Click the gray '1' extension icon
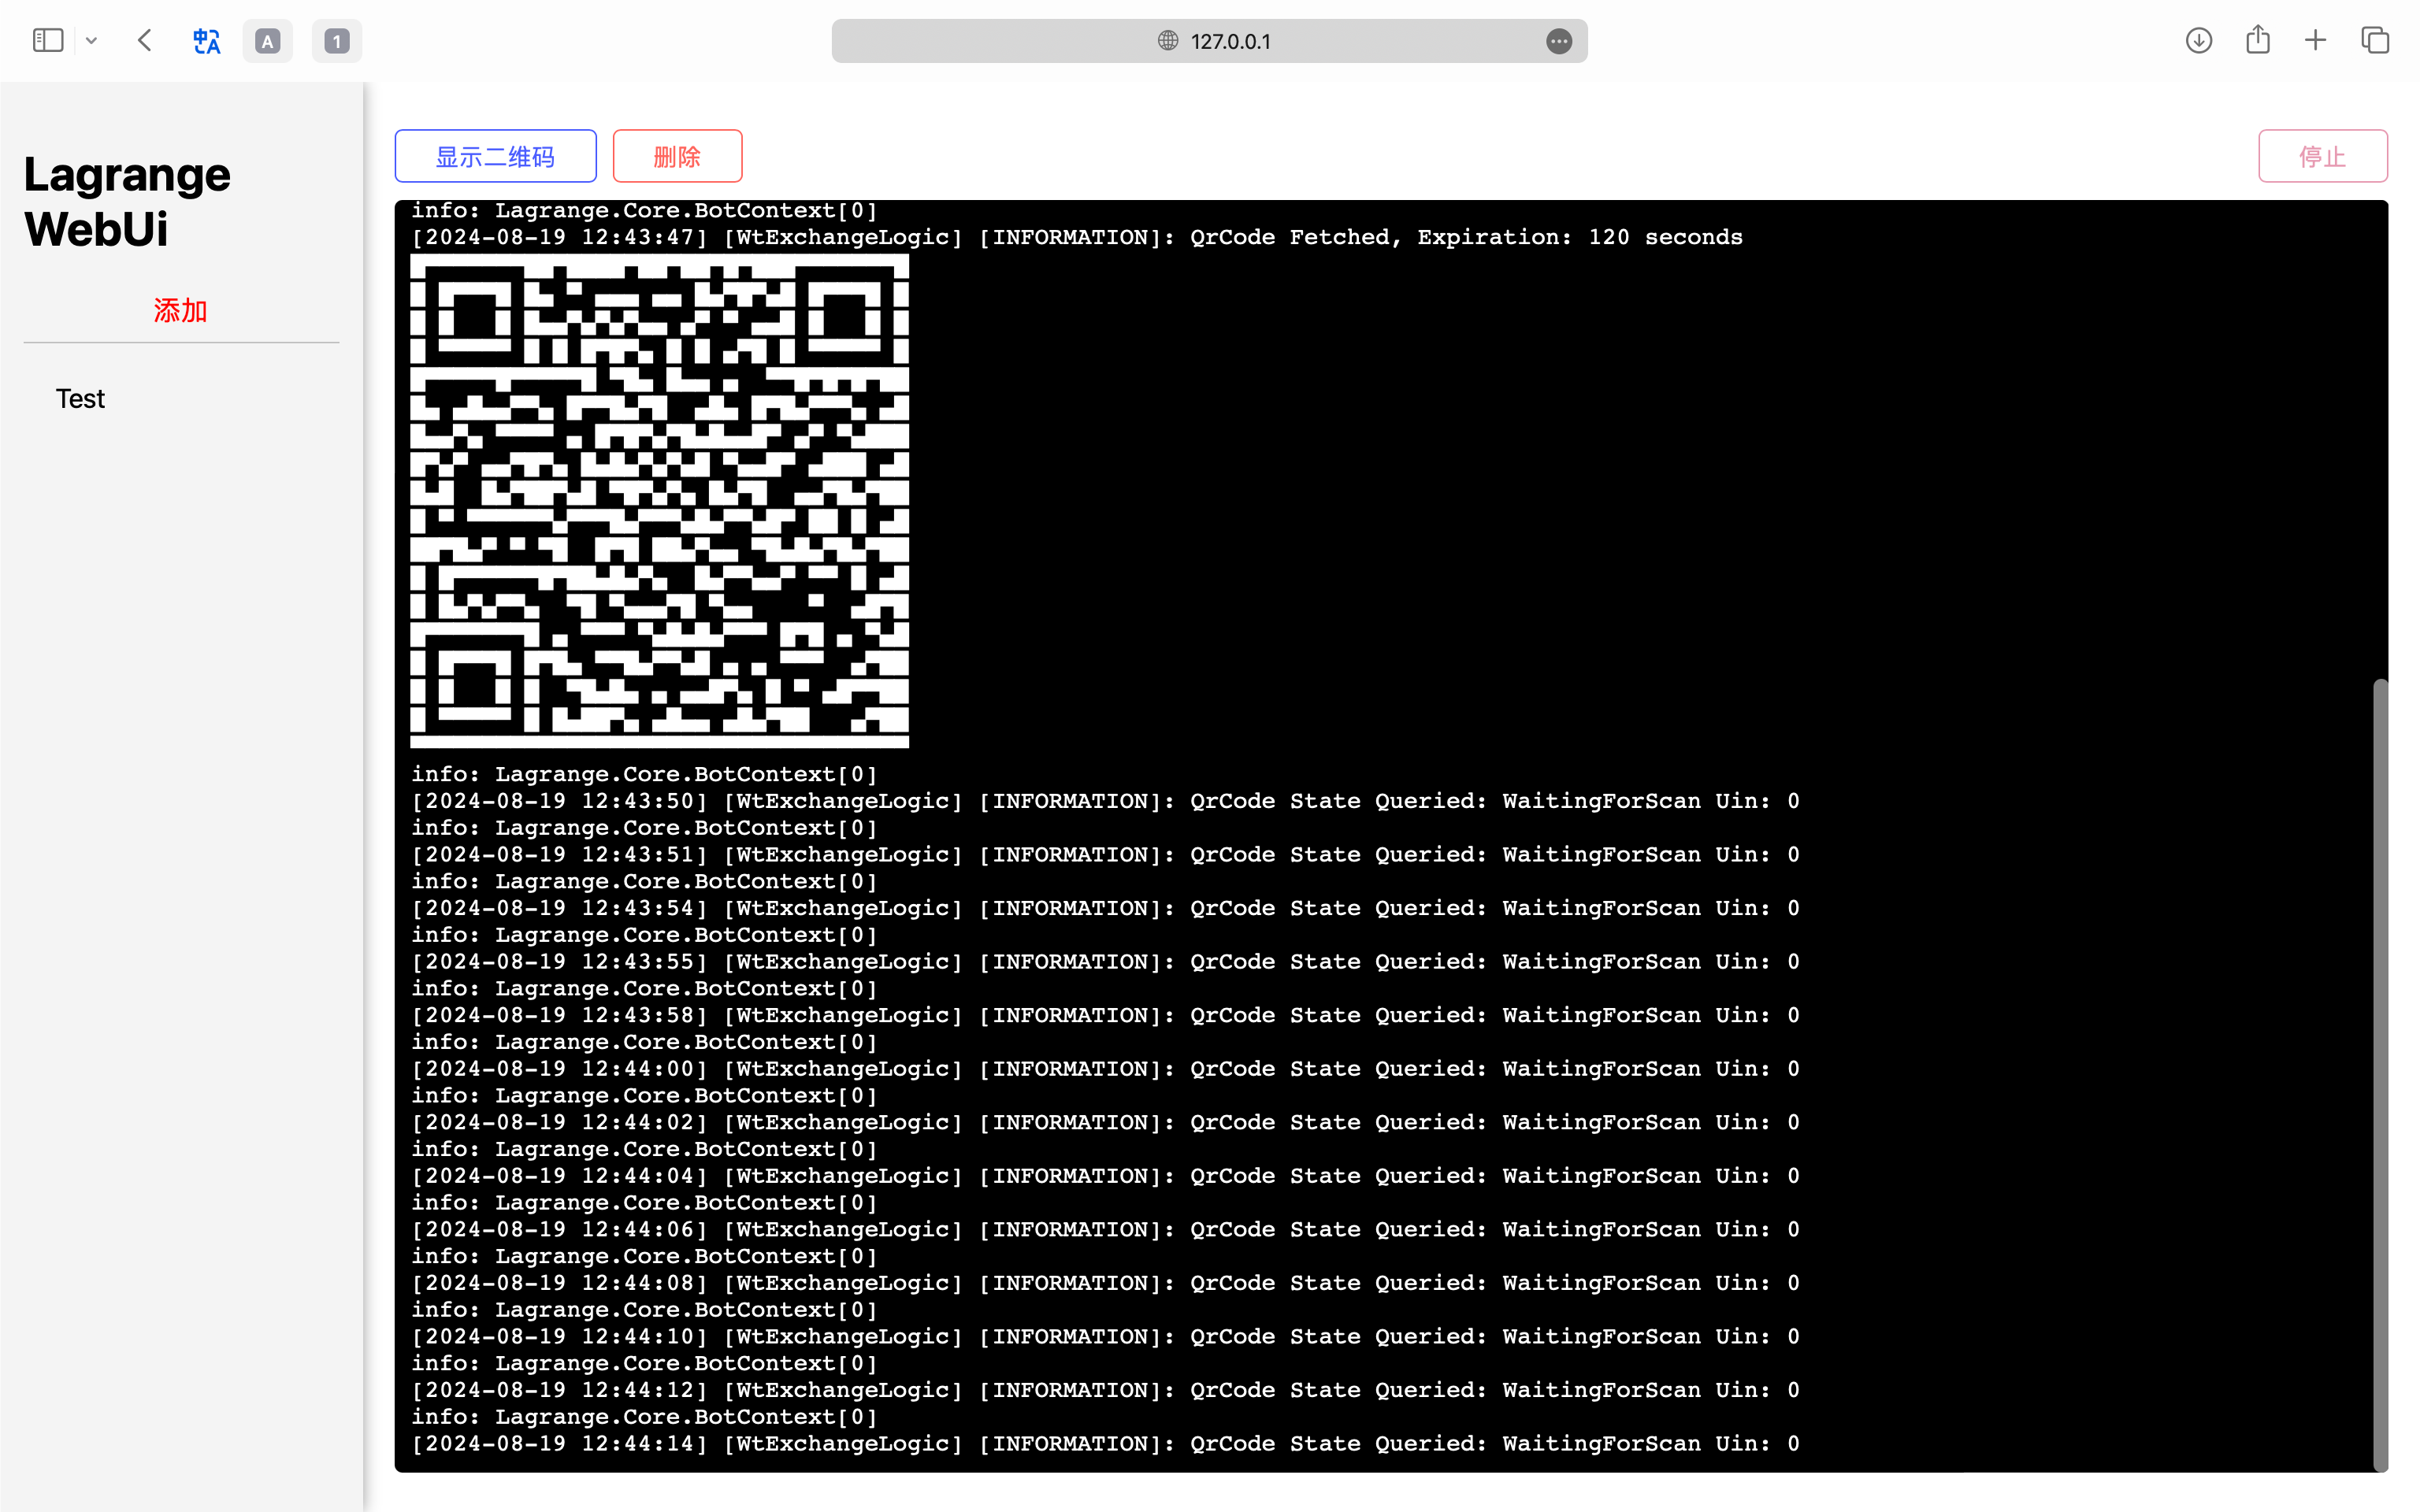The image size is (2420, 1512). click(x=337, y=41)
